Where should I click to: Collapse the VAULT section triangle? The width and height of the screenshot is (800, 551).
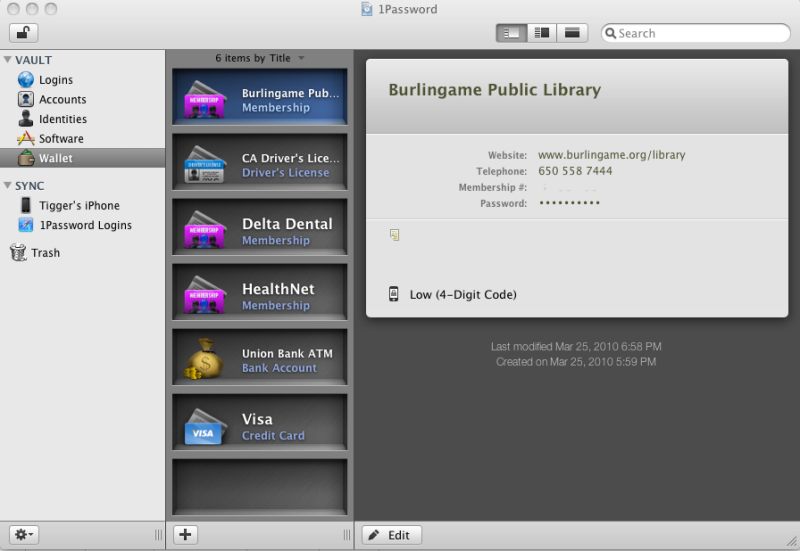[7, 60]
